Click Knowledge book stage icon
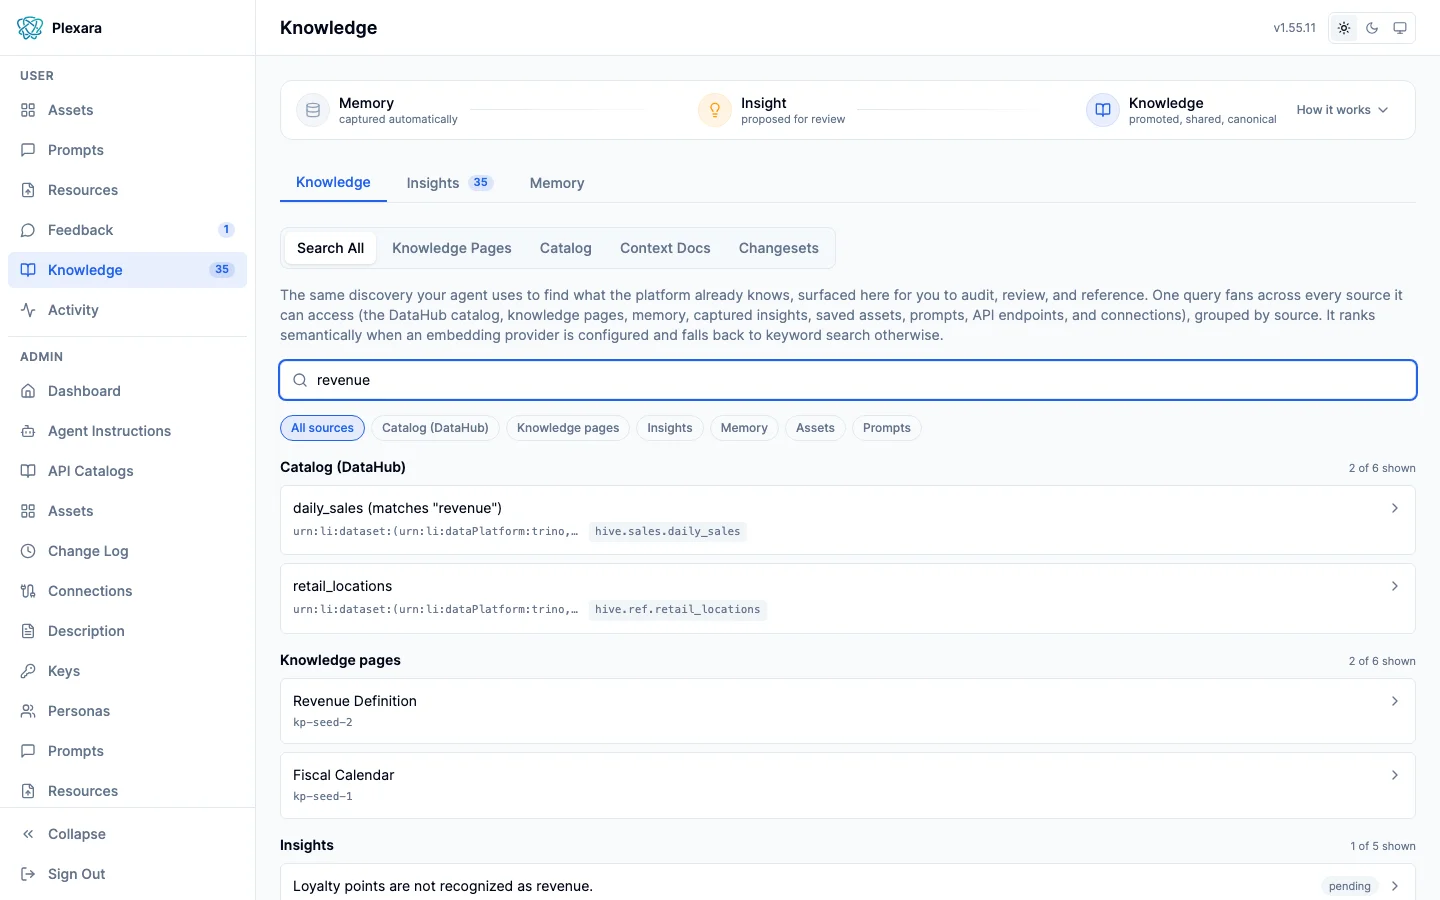Screen dimensions: 1440x900 click(x=1103, y=110)
